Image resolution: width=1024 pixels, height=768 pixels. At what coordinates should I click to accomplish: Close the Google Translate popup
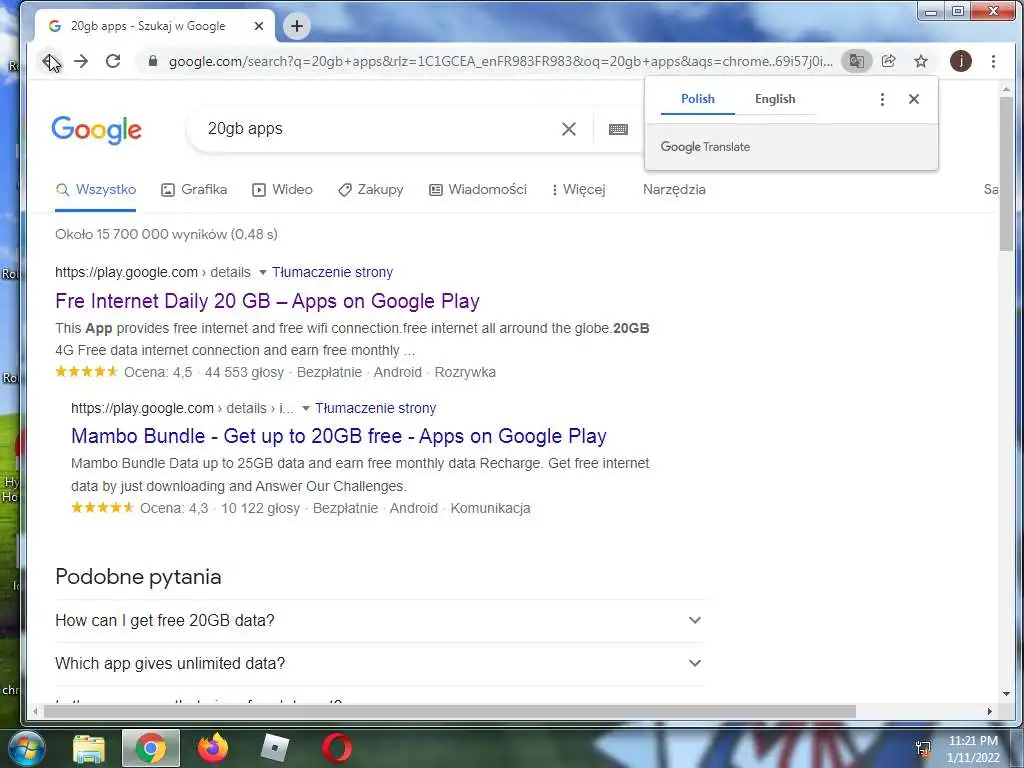(914, 99)
